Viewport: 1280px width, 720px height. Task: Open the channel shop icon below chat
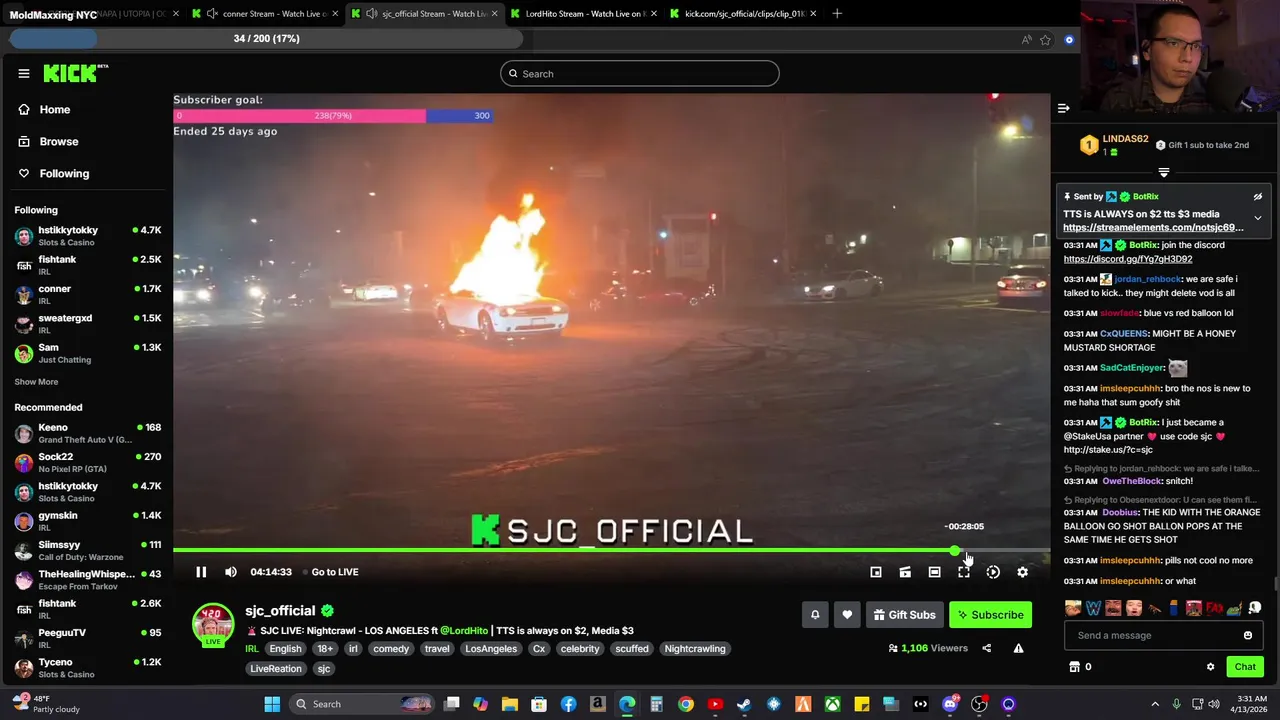click(1074, 667)
